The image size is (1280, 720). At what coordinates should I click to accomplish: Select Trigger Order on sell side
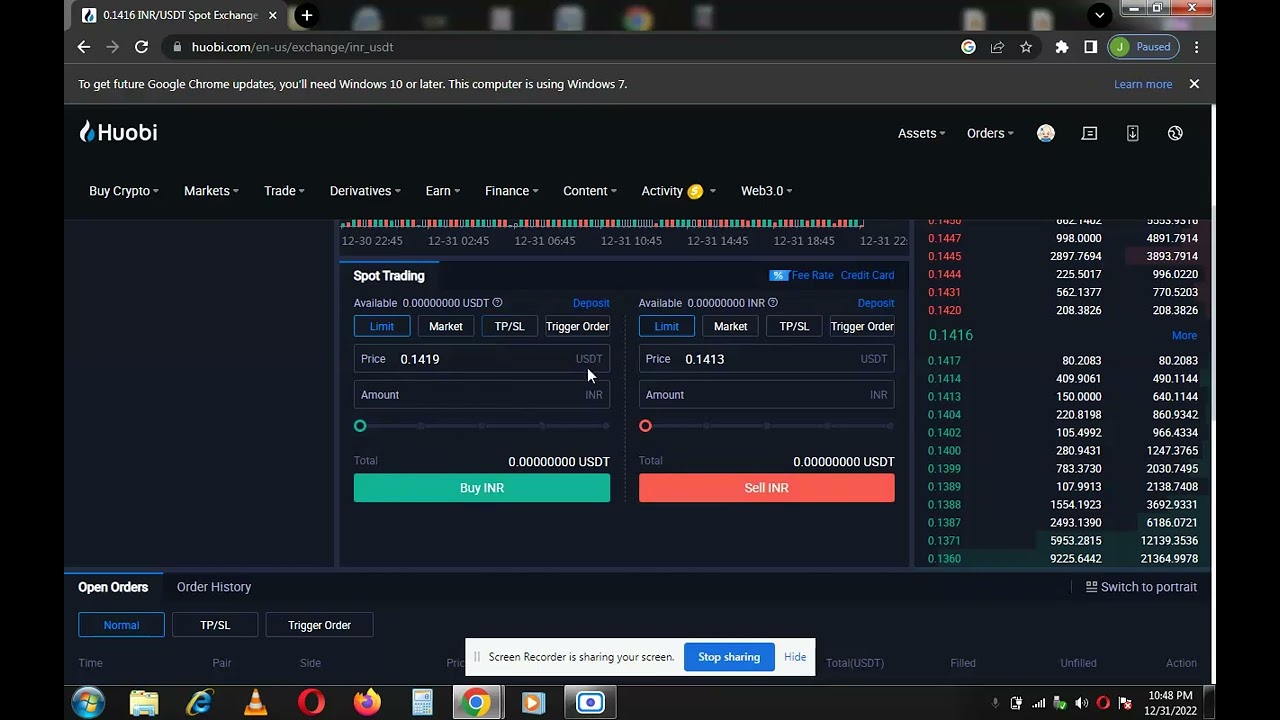[x=862, y=326]
